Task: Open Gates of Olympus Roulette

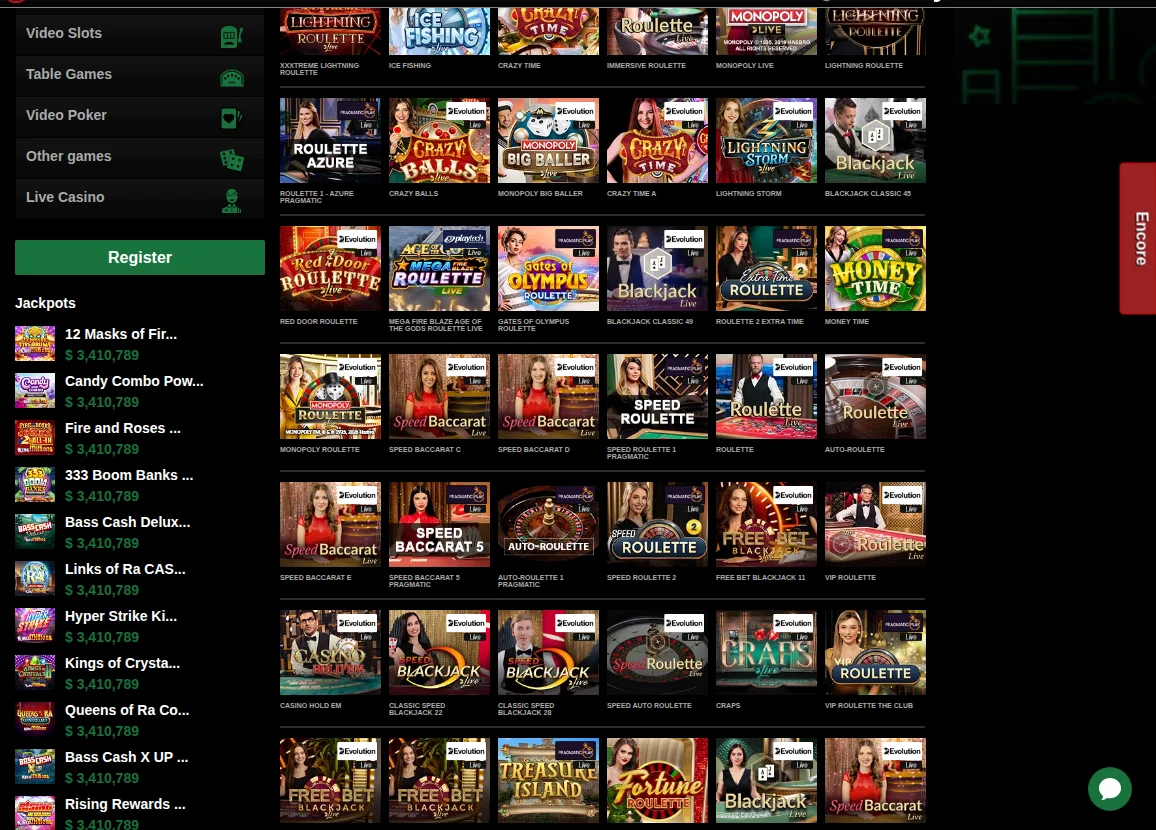Action: tap(549, 268)
